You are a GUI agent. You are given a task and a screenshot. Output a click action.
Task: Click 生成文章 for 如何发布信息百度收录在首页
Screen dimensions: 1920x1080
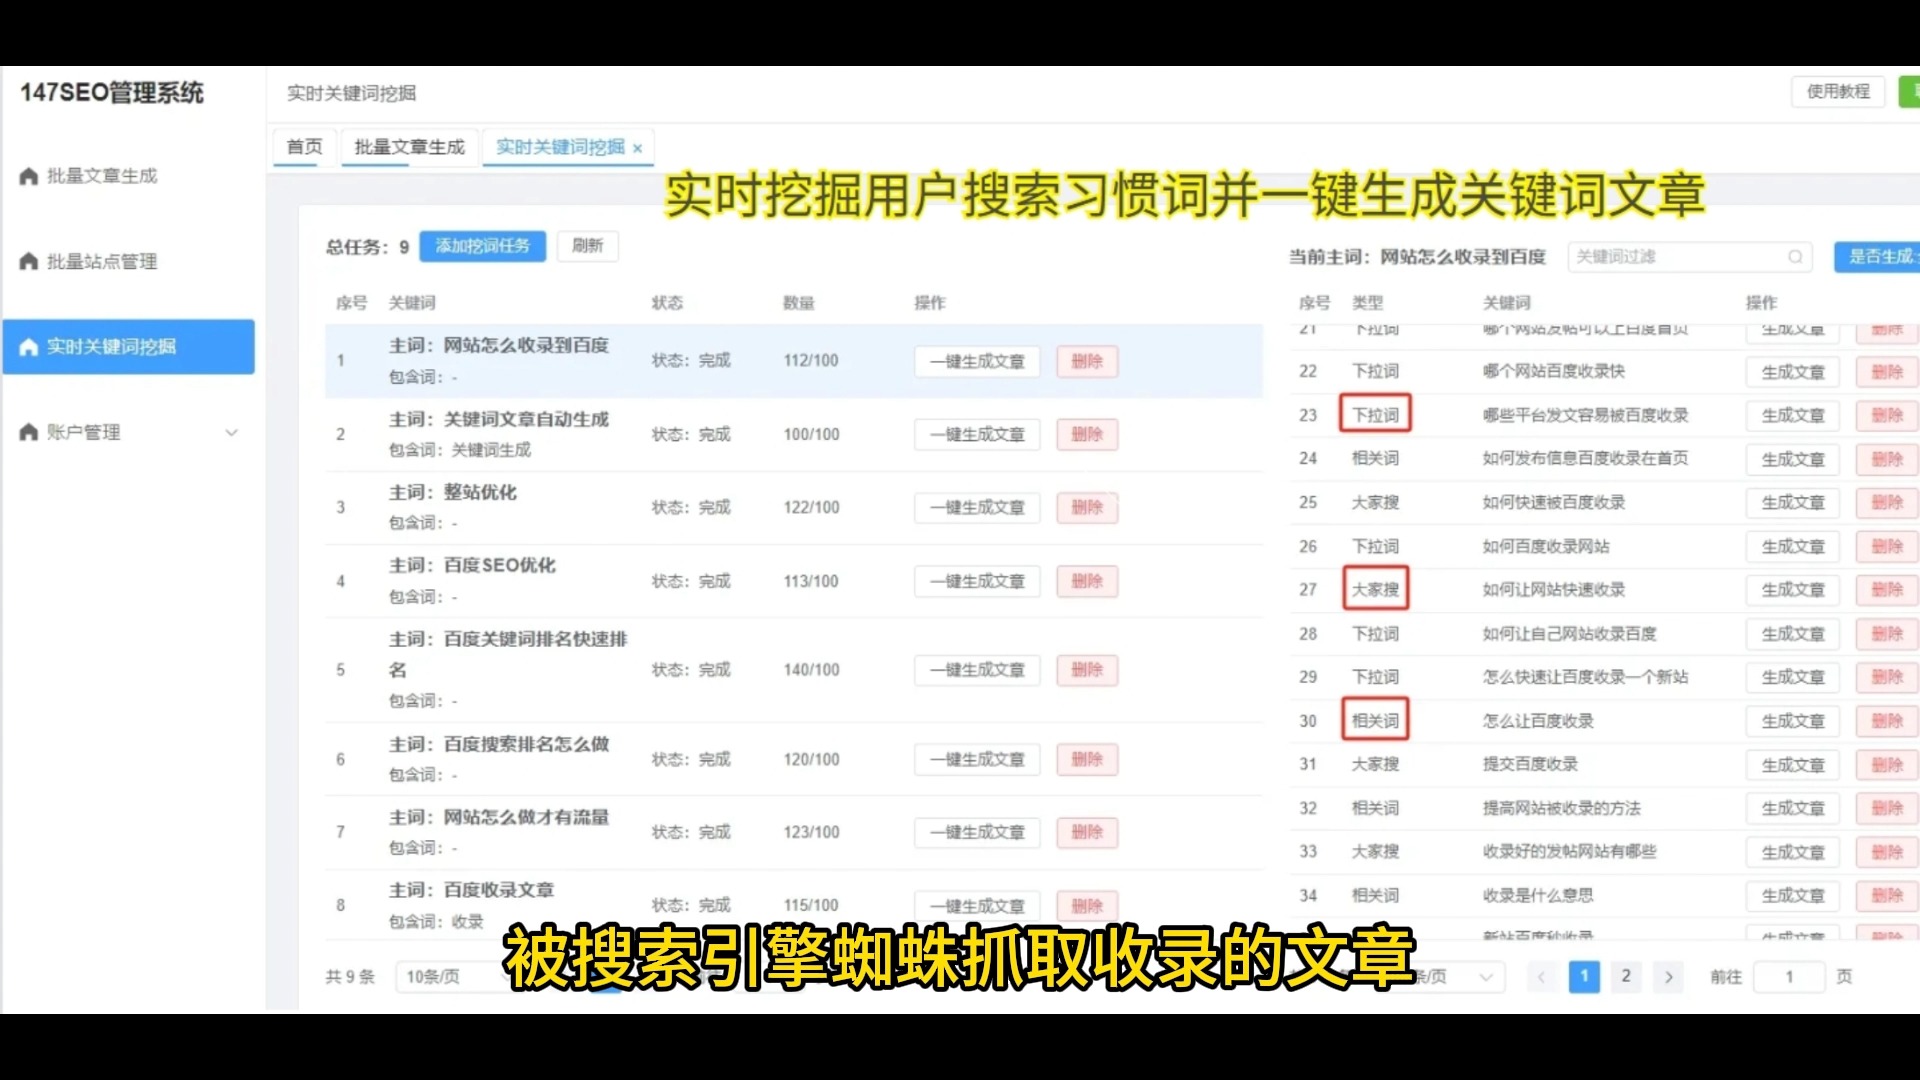pos(1793,460)
